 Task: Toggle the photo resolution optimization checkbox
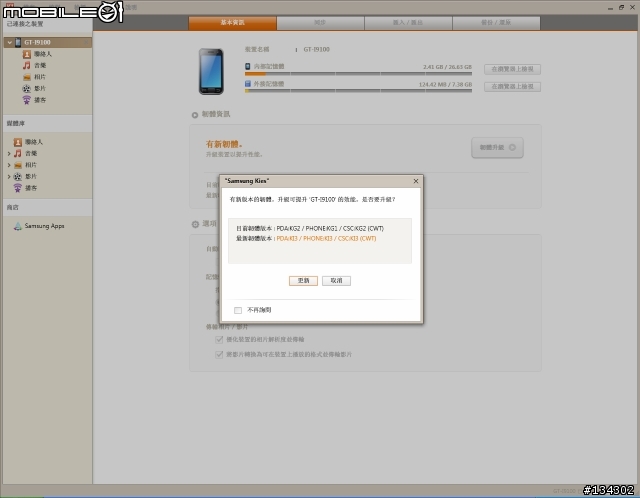tap(219, 339)
